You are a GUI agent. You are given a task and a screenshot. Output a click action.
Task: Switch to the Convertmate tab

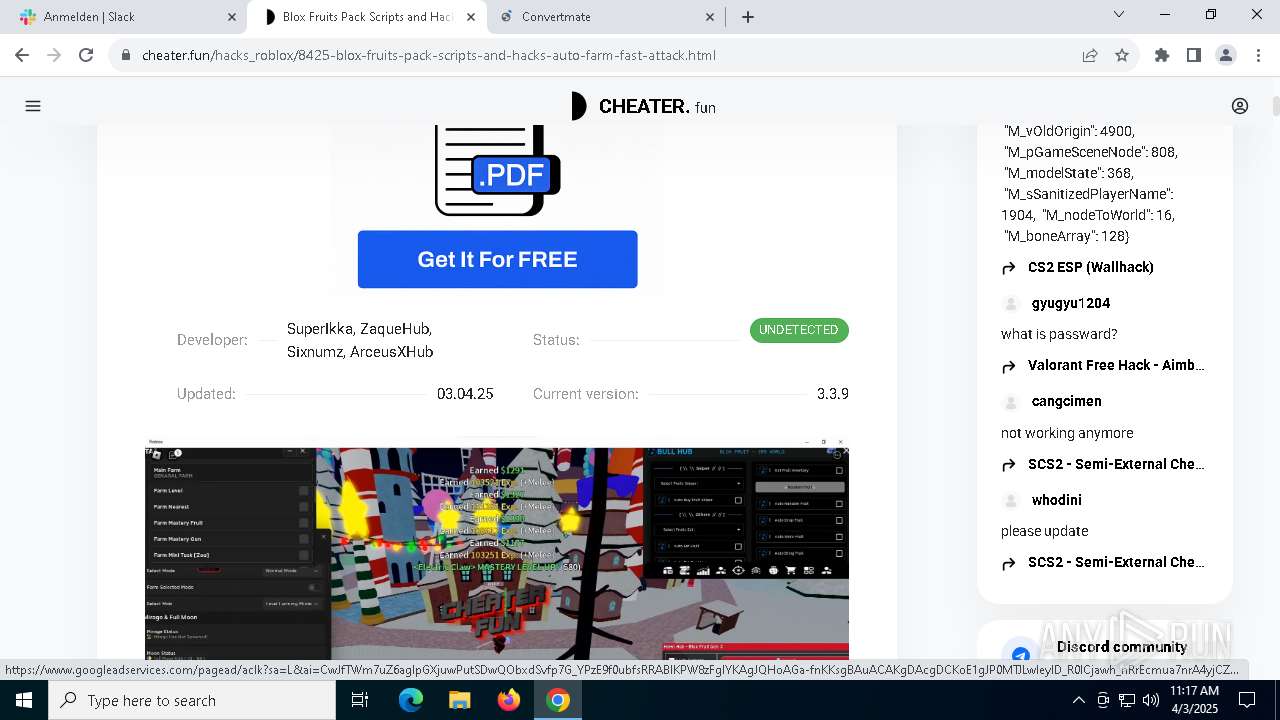[606, 17]
